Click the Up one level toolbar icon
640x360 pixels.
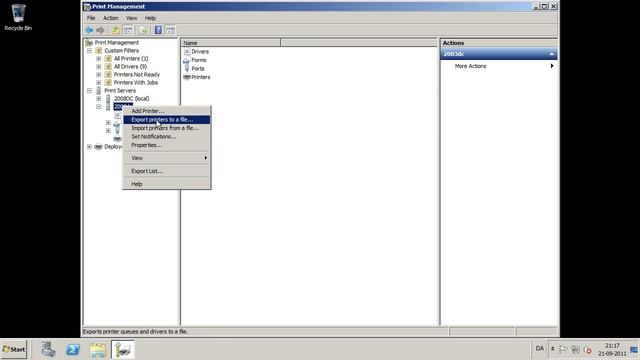[x=116, y=30]
